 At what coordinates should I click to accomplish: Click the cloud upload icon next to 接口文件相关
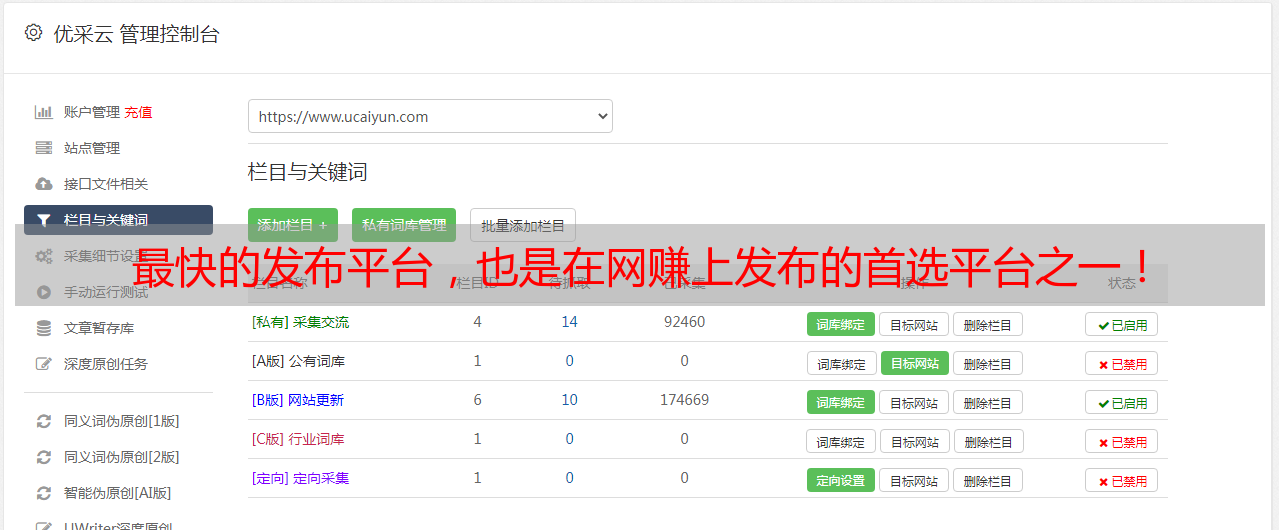(43, 184)
